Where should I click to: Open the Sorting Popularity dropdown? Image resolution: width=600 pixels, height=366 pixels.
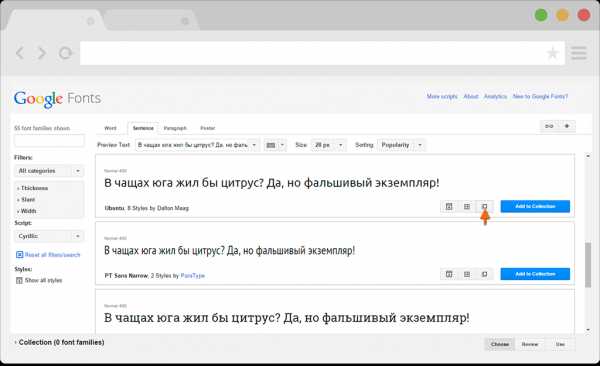(x=401, y=145)
